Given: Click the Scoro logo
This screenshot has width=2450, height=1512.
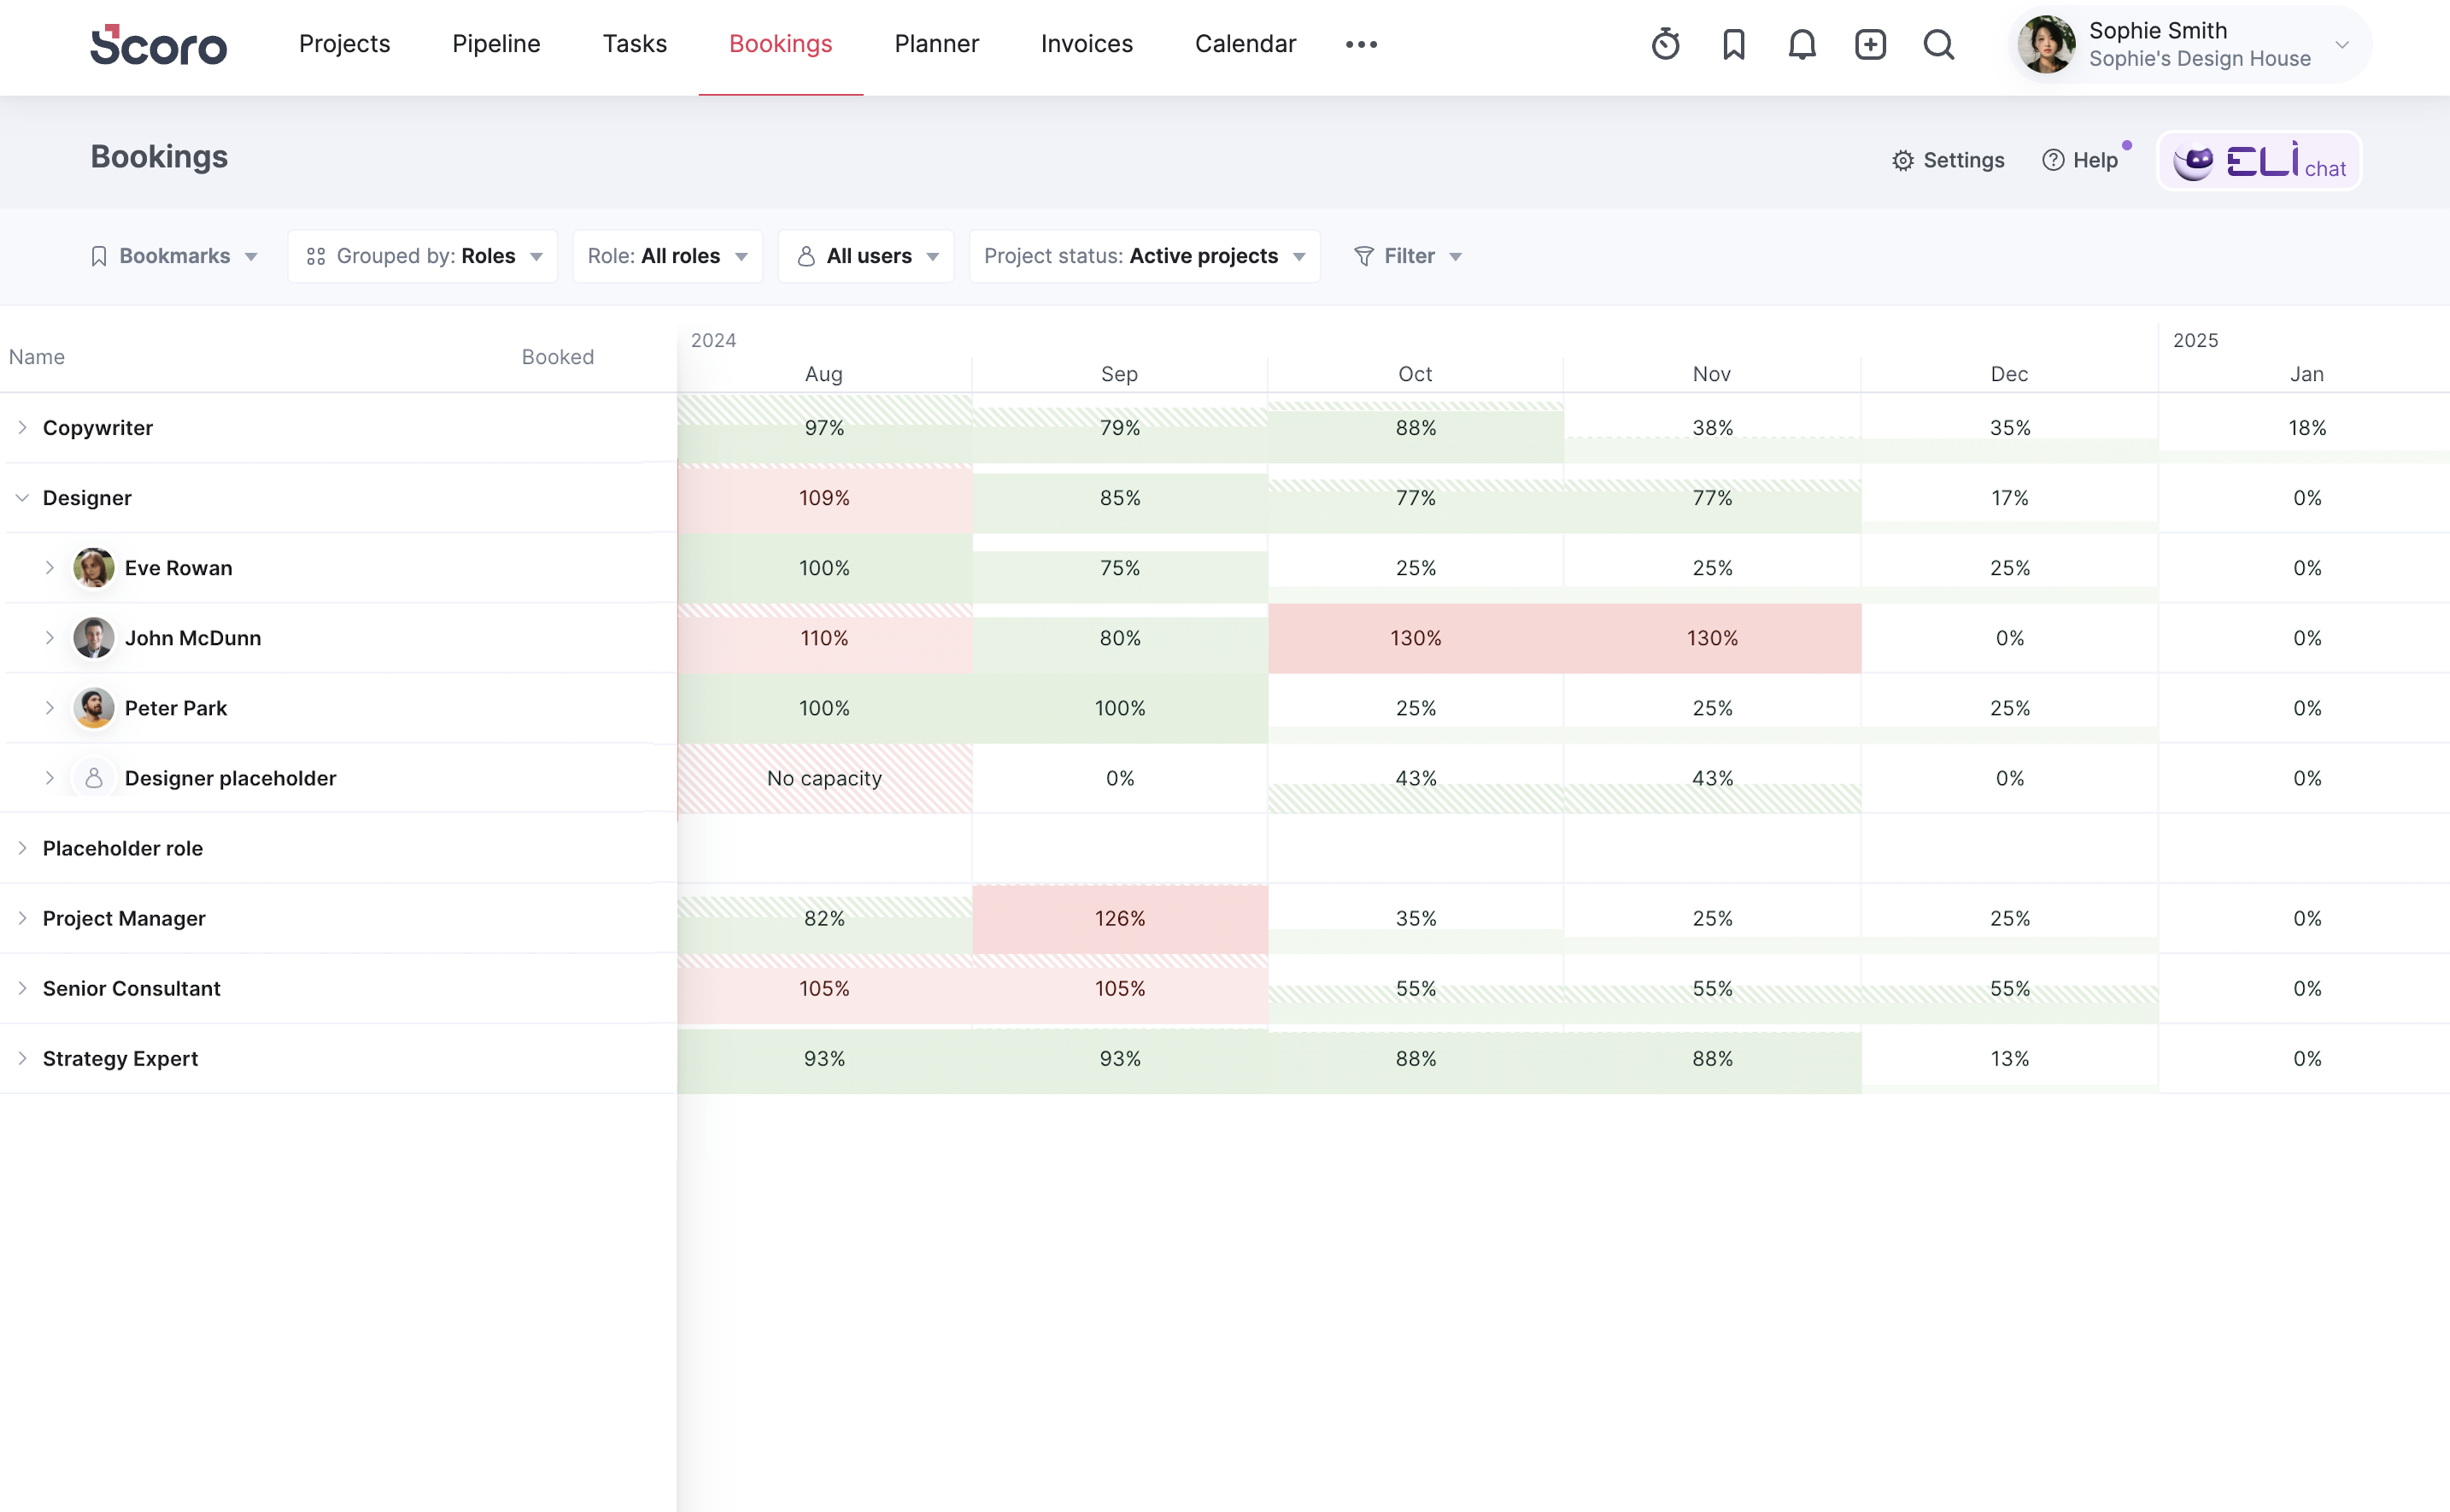Looking at the screenshot, I should [158, 45].
